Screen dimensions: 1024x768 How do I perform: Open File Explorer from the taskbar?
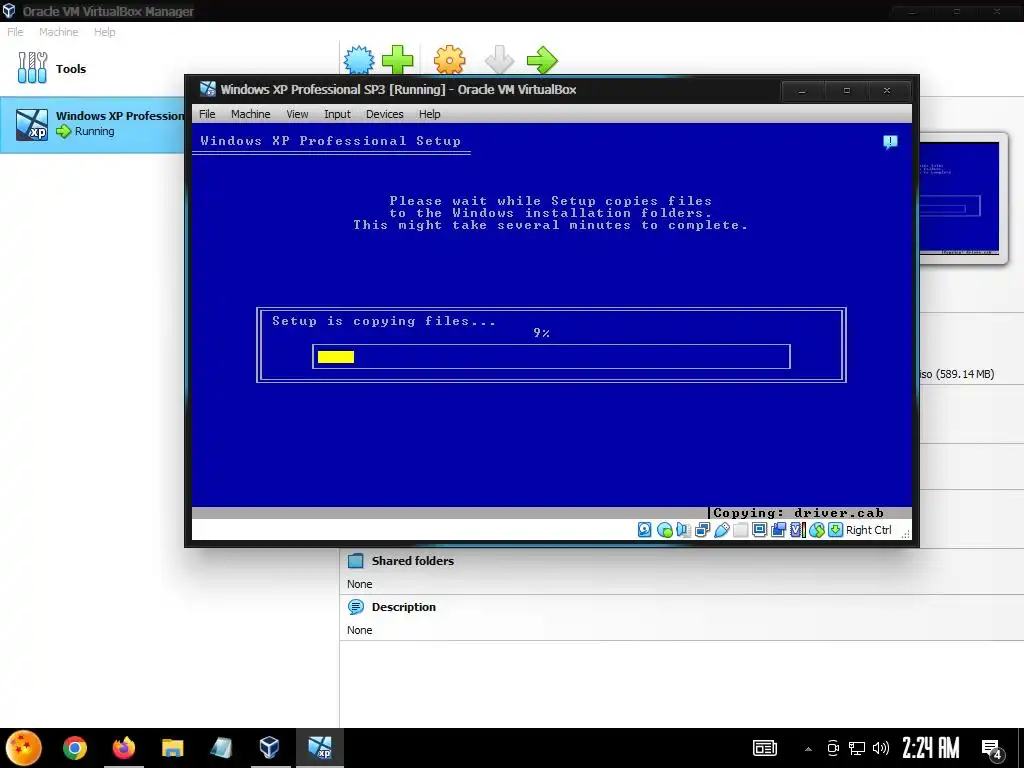point(172,748)
